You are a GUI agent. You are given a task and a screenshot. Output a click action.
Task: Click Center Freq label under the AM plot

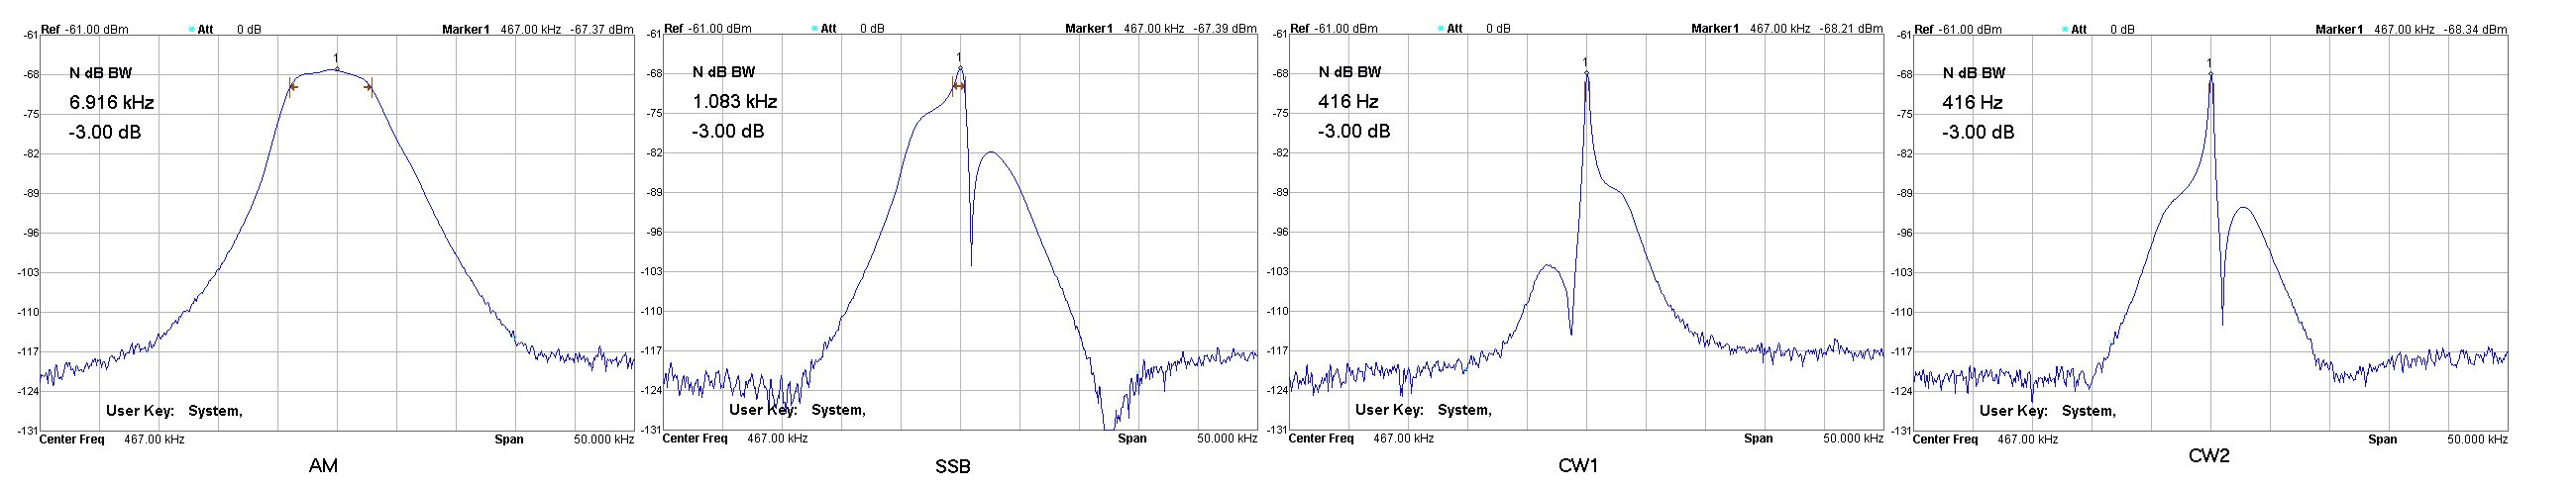pos(75,439)
